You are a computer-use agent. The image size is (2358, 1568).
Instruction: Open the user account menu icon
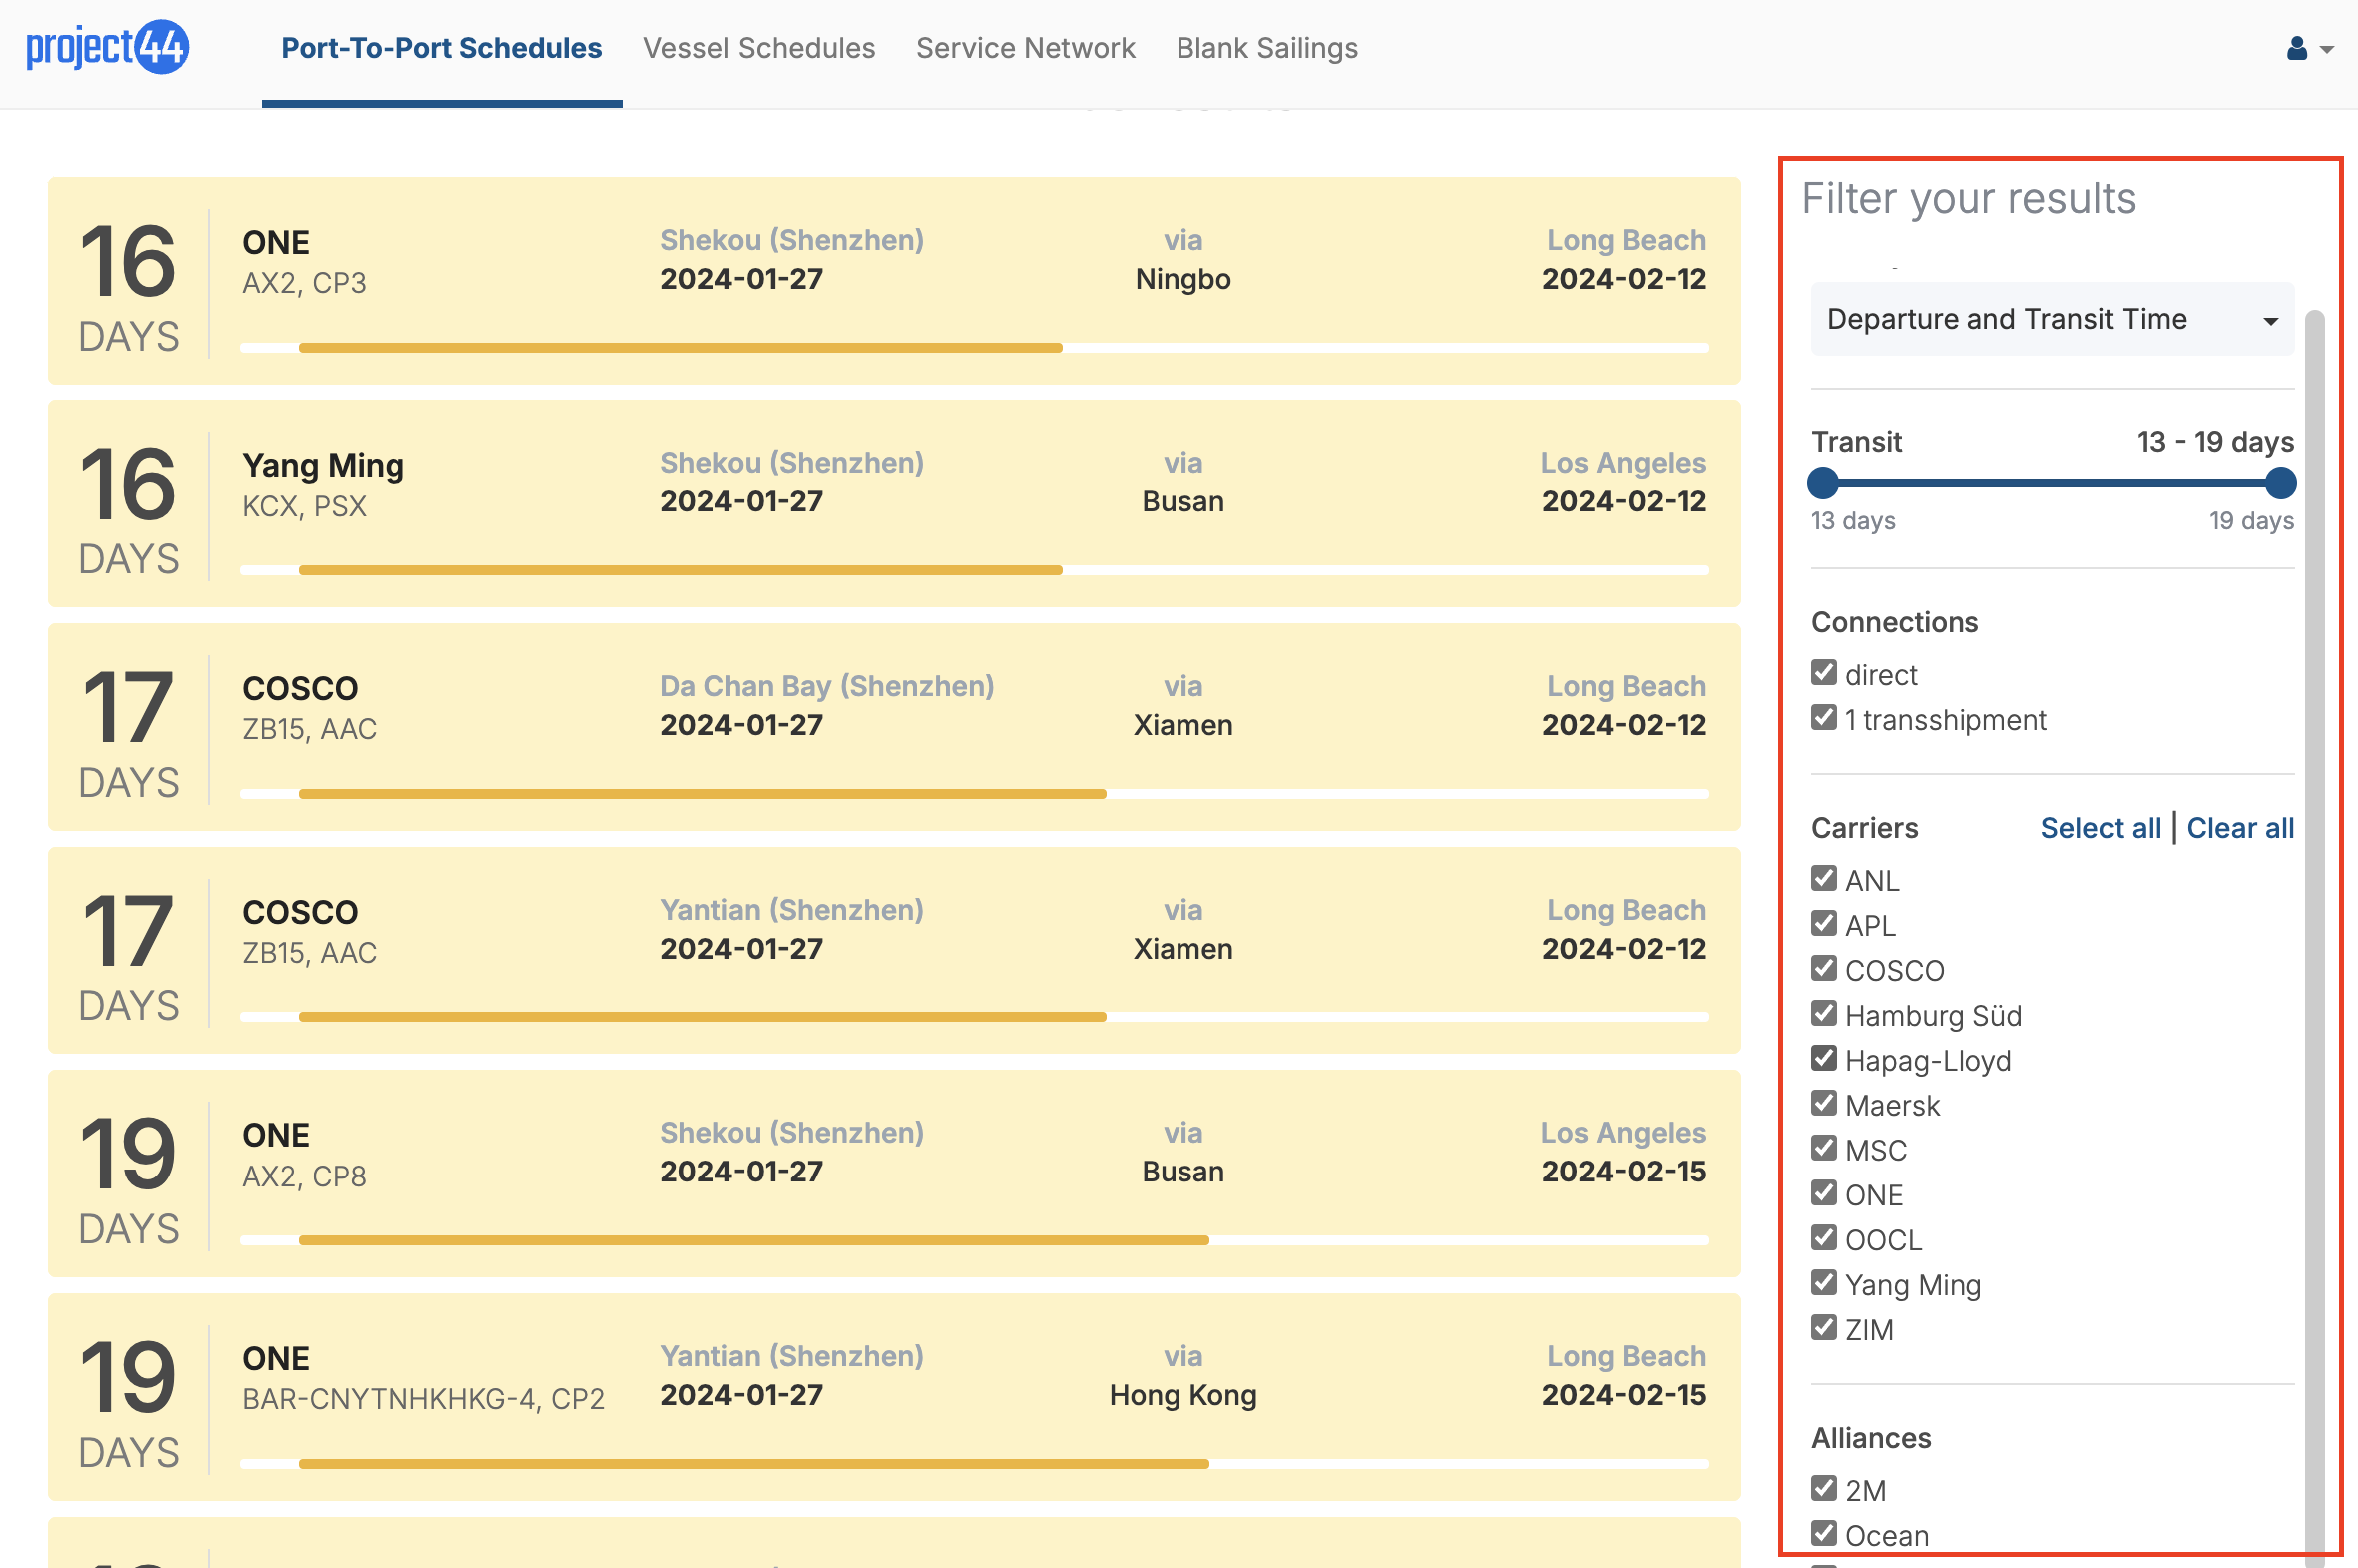coord(2296,48)
